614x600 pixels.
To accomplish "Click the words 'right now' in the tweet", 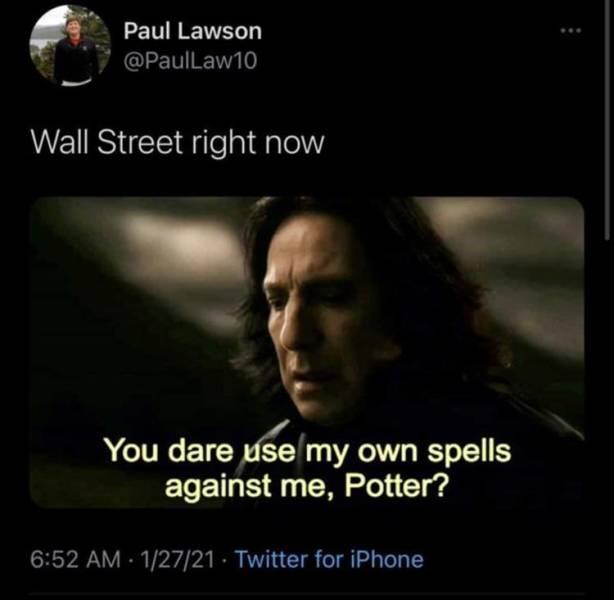I will (x=258, y=143).
